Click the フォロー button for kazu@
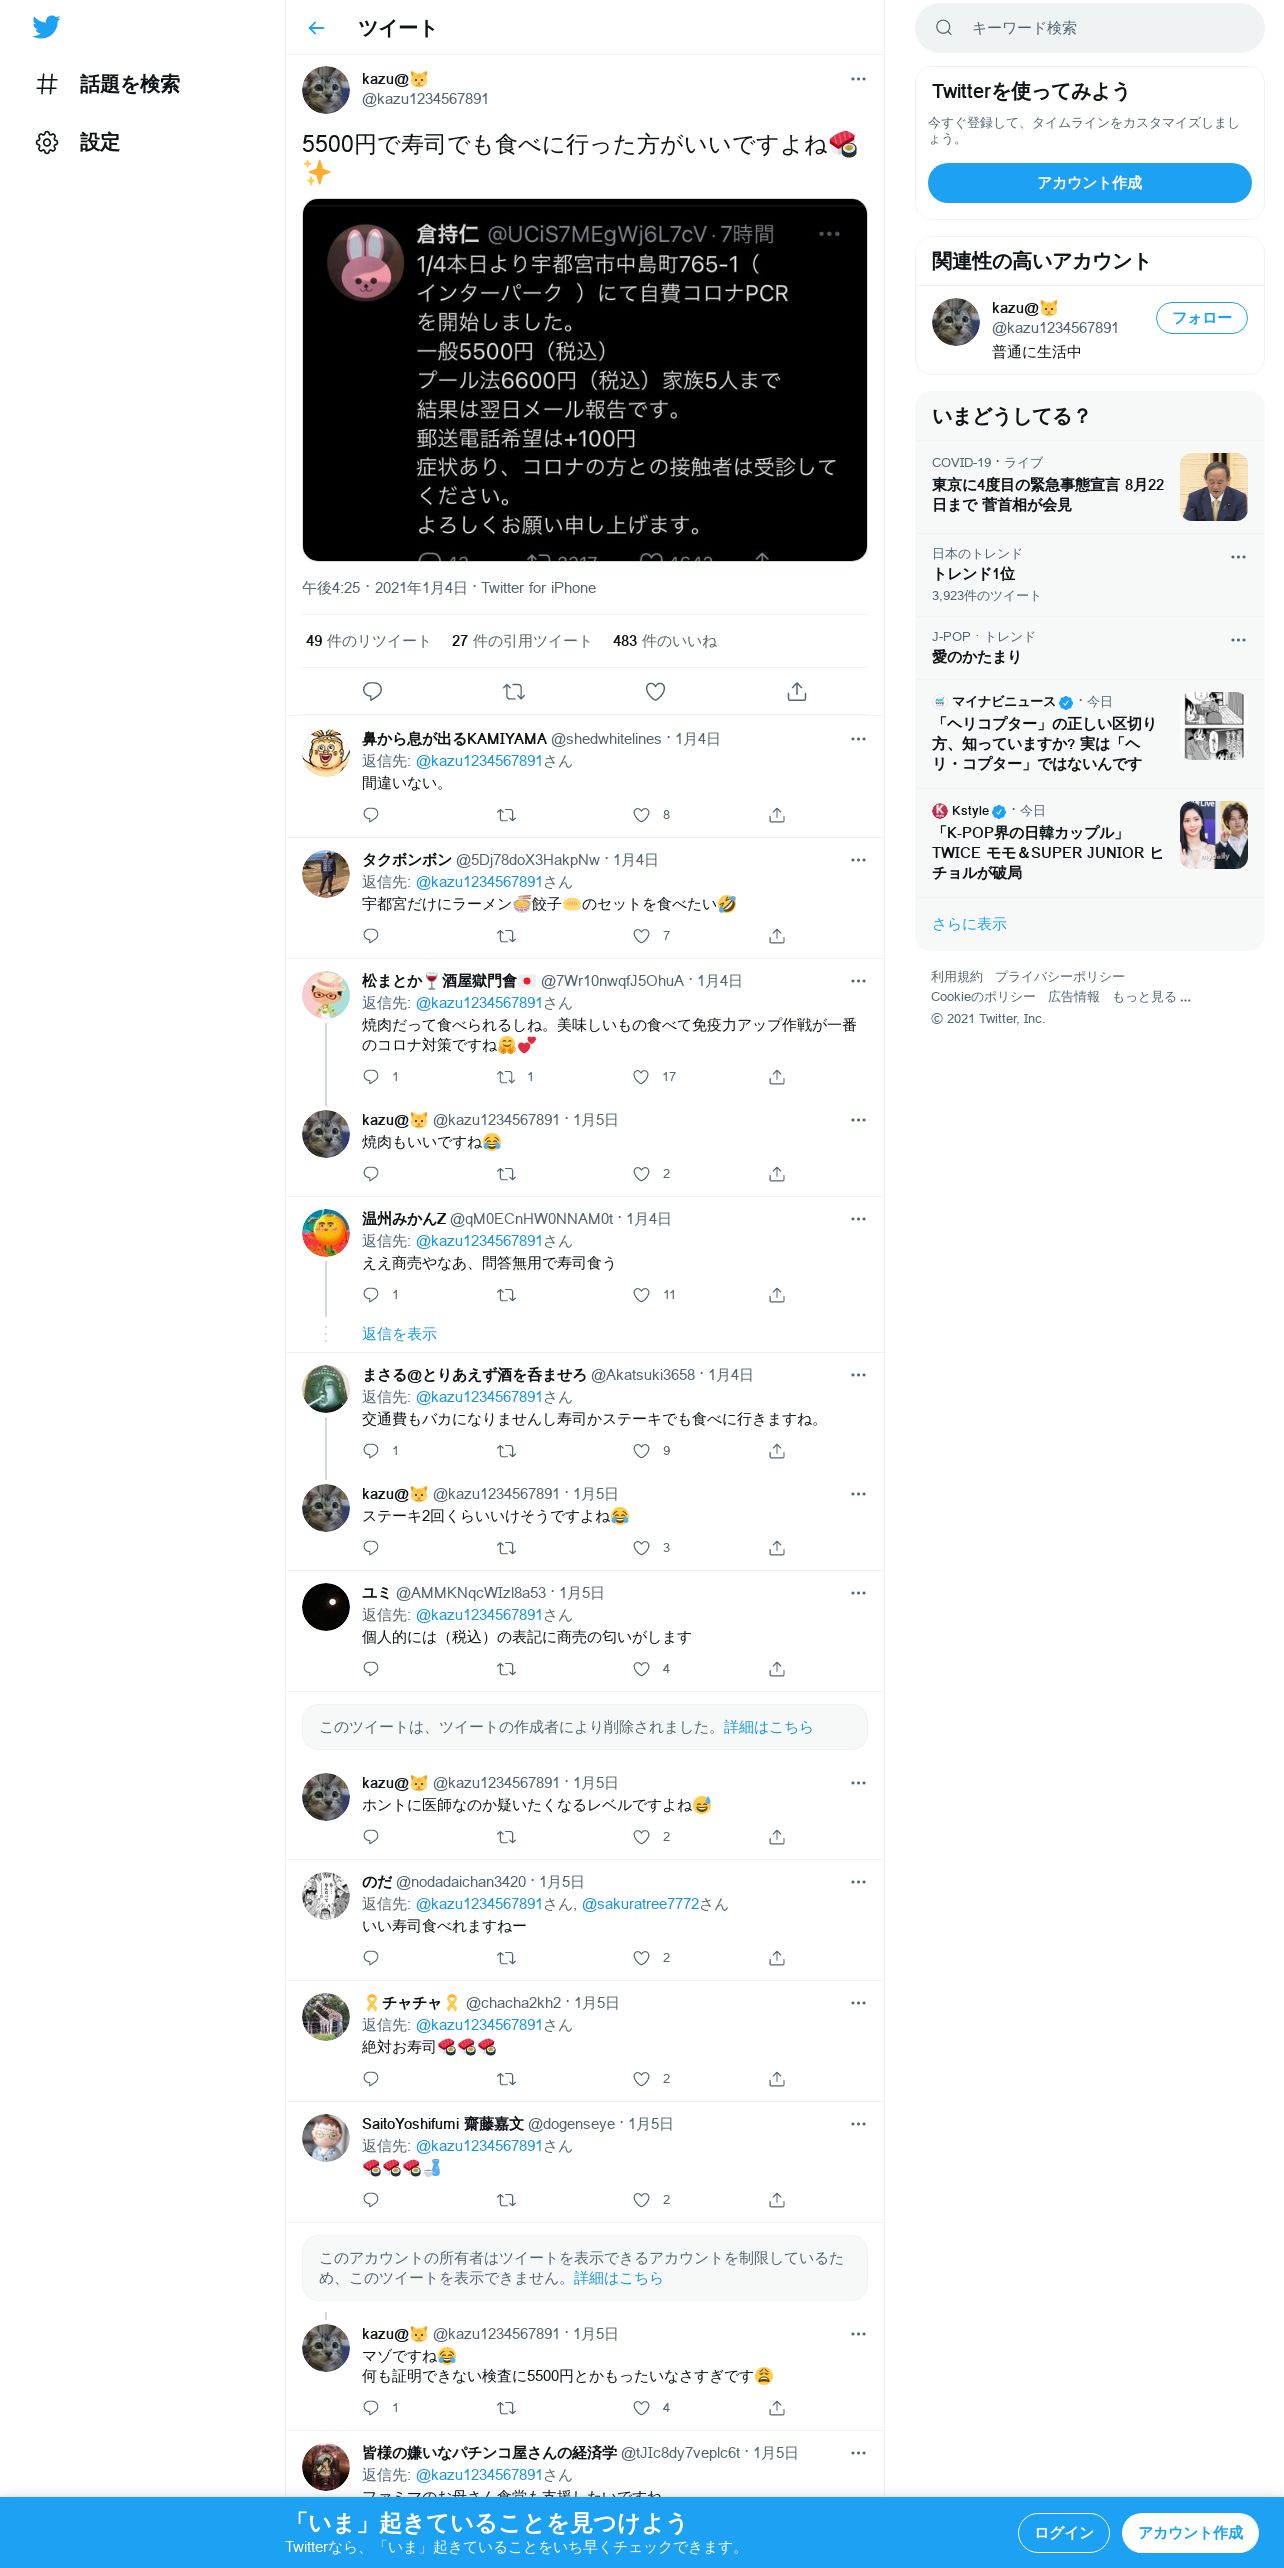 pos(1201,318)
